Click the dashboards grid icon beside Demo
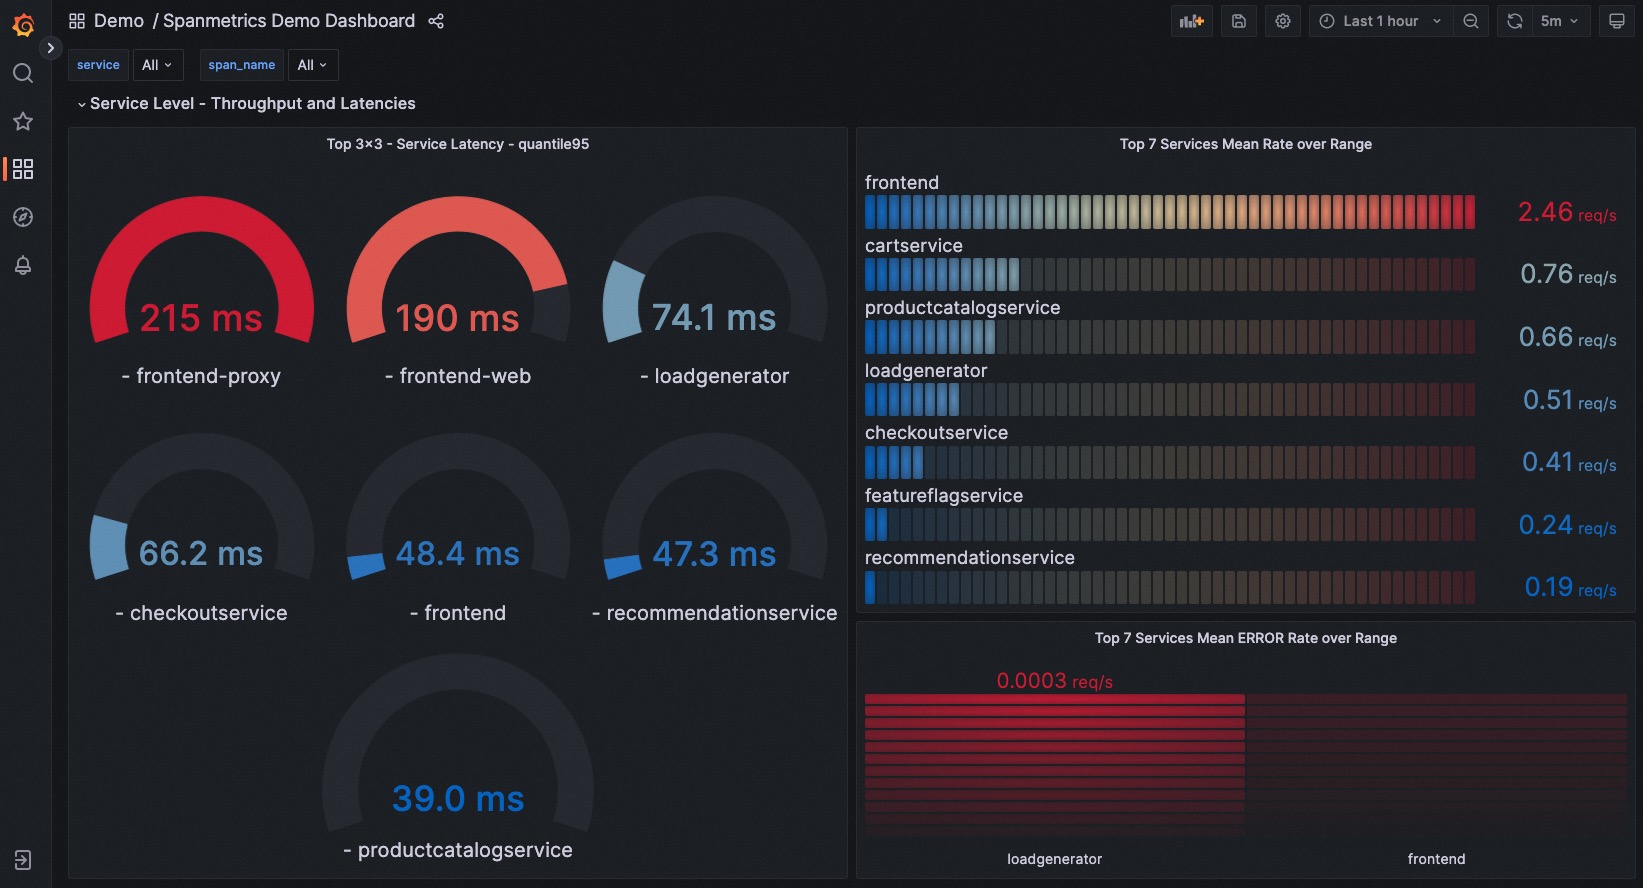This screenshot has width=1643, height=888. point(77,21)
